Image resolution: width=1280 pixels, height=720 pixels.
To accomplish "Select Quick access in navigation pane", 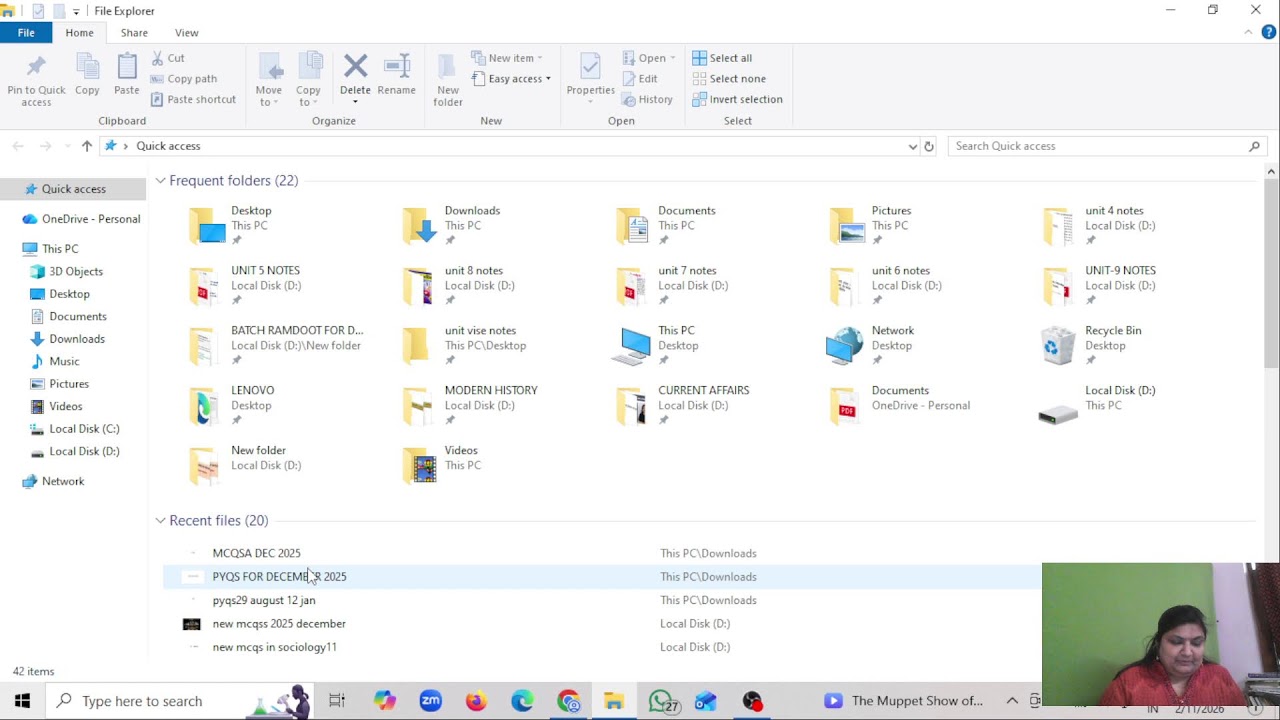I will 73,189.
